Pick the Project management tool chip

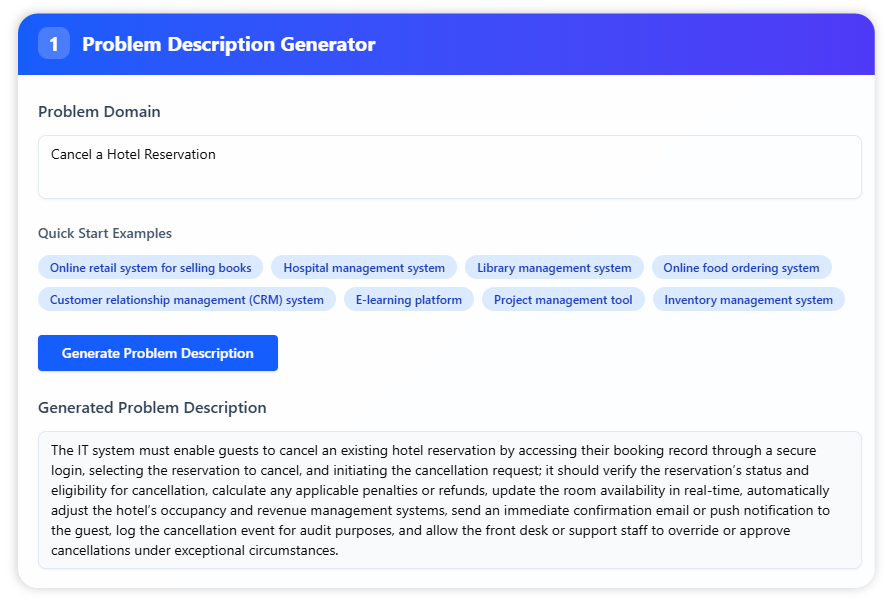(x=563, y=300)
